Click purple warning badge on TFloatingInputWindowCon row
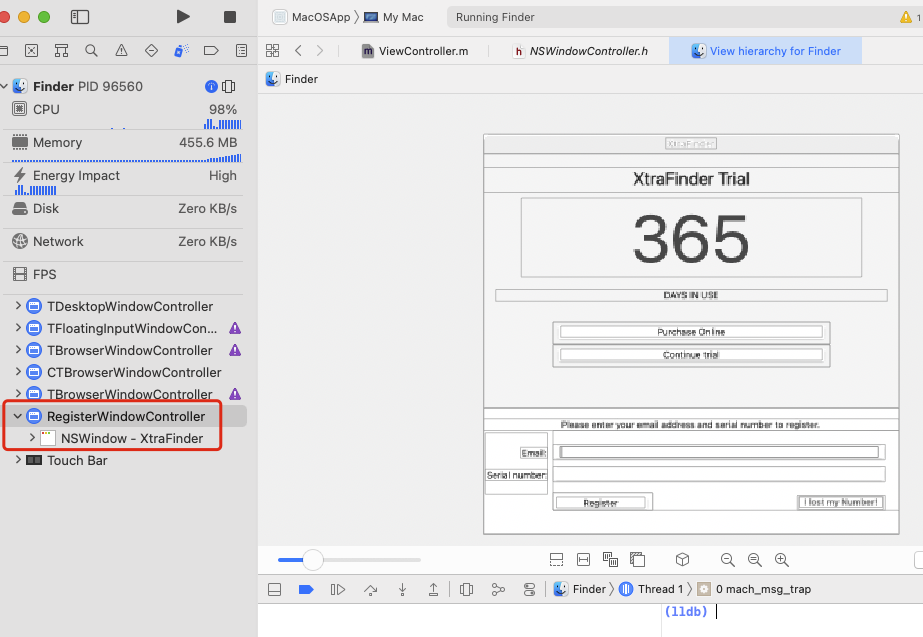923x637 pixels. point(235,328)
